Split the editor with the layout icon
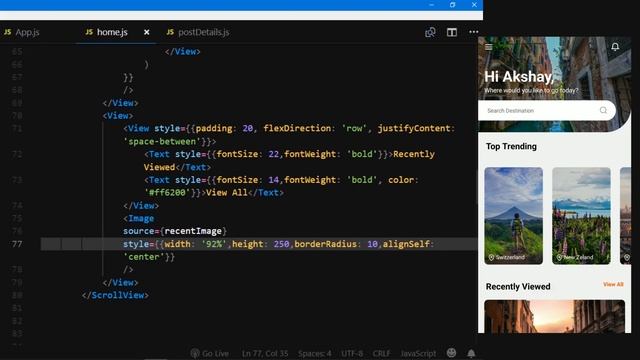 coord(452,32)
